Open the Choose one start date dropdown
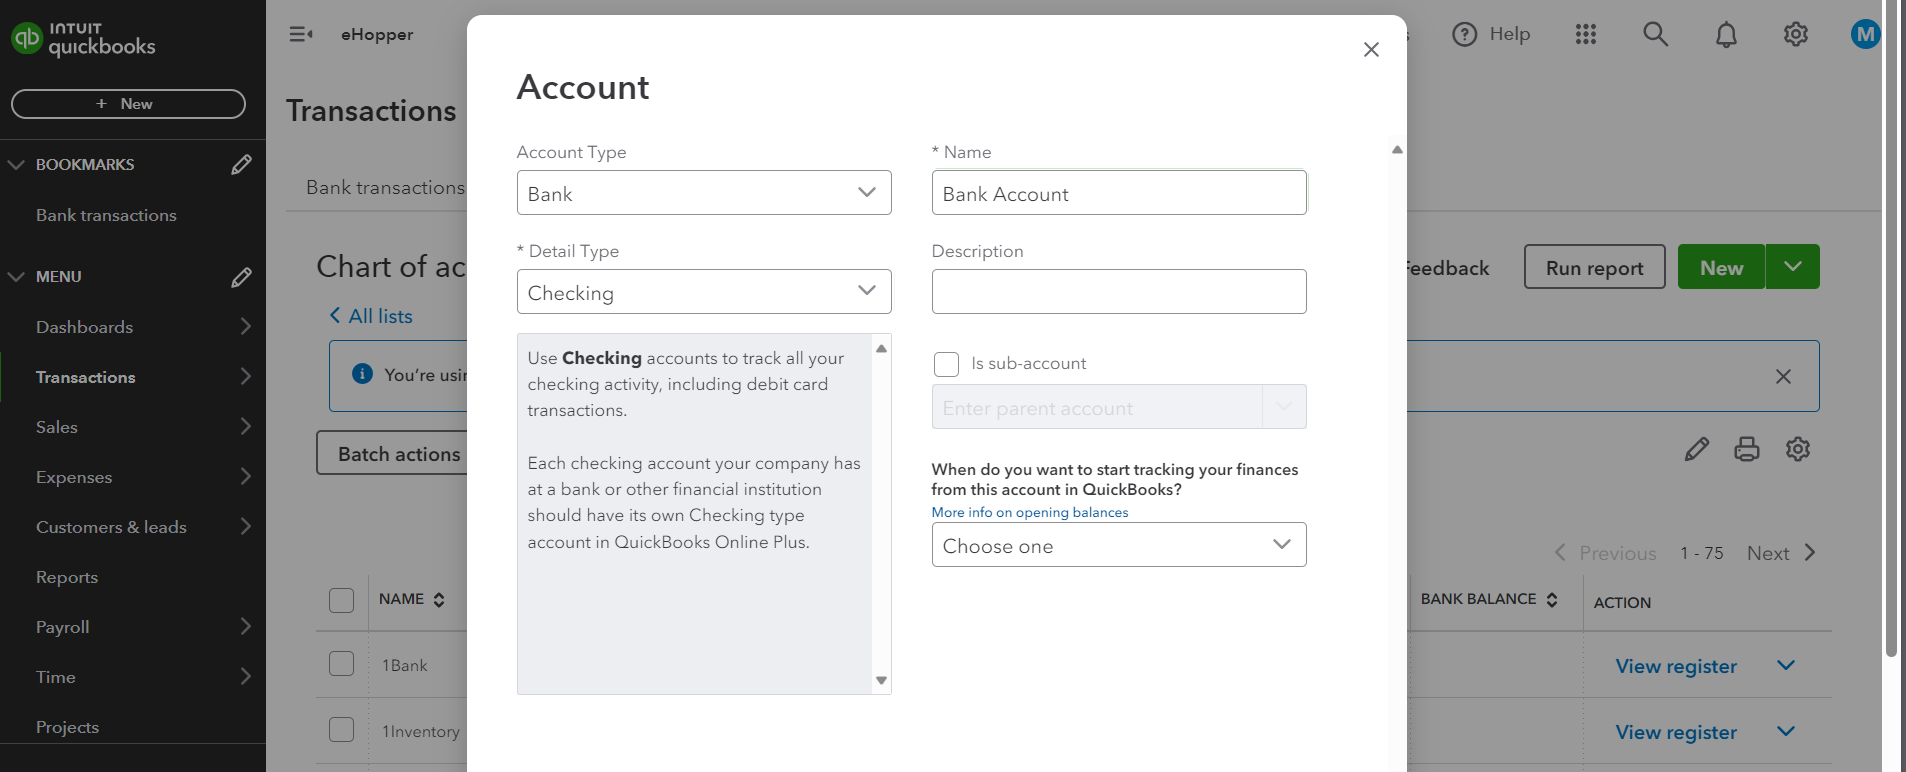Viewport: 1906px width, 772px height. coord(1119,545)
